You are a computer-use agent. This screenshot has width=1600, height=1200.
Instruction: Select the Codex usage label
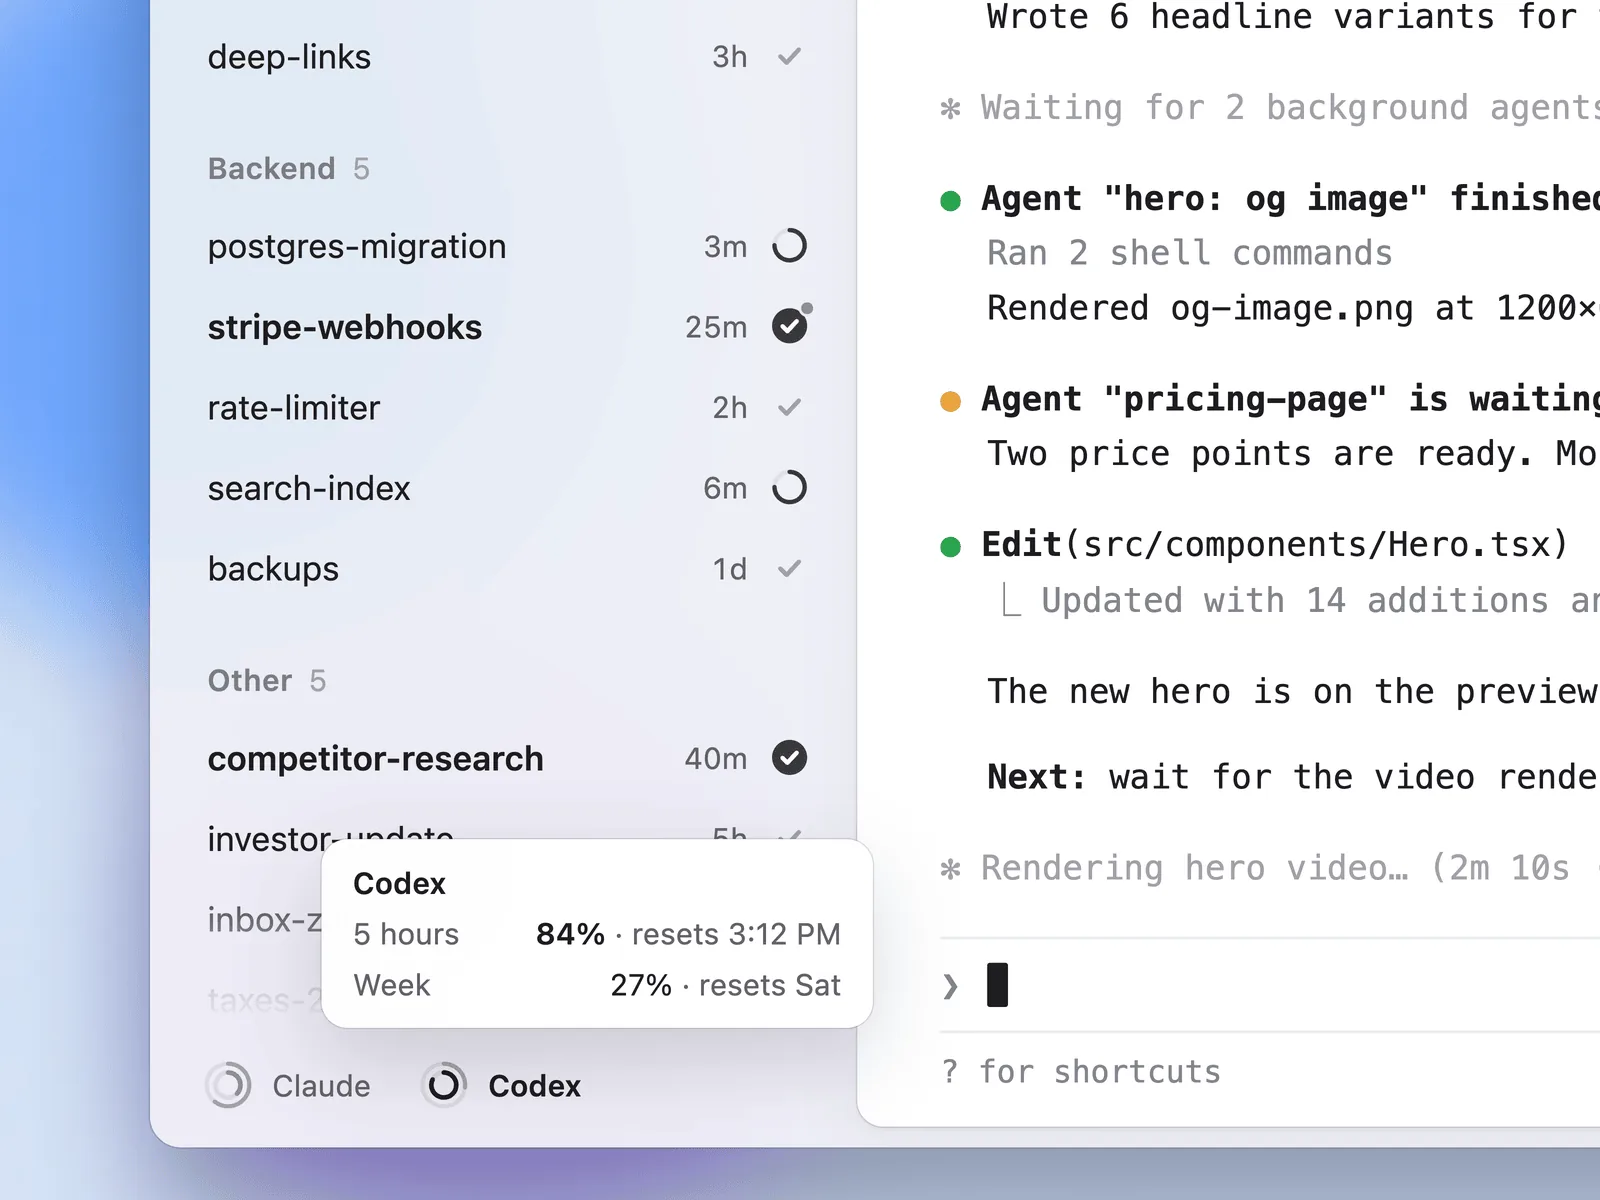[x=534, y=1086]
